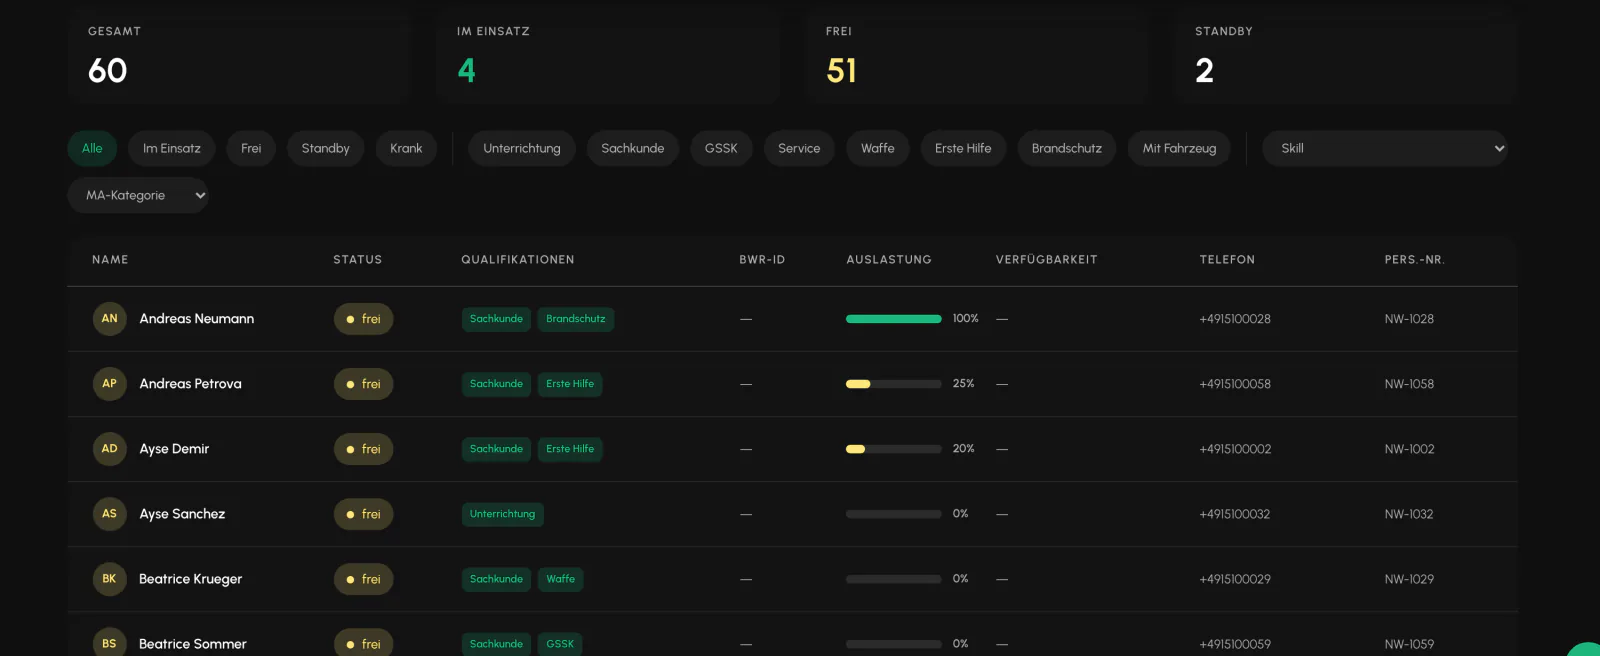
Task: Click GSSK tag in Beatrice Sommer row
Action: coord(560,644)
